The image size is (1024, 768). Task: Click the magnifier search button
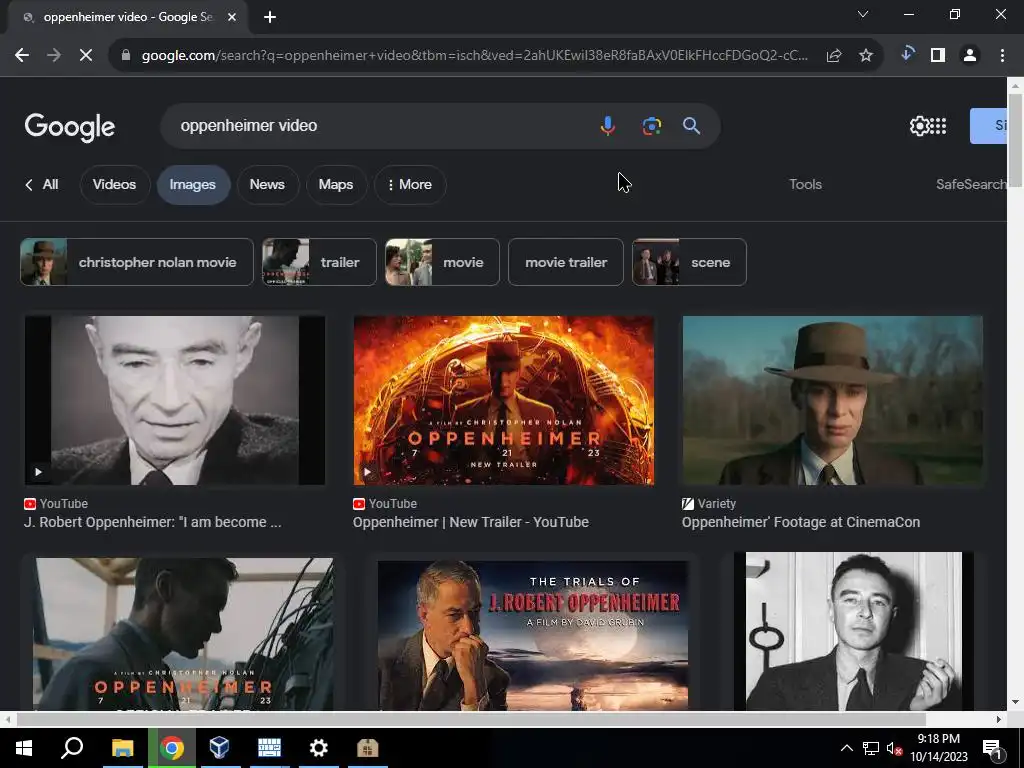[x=692, y=125]
